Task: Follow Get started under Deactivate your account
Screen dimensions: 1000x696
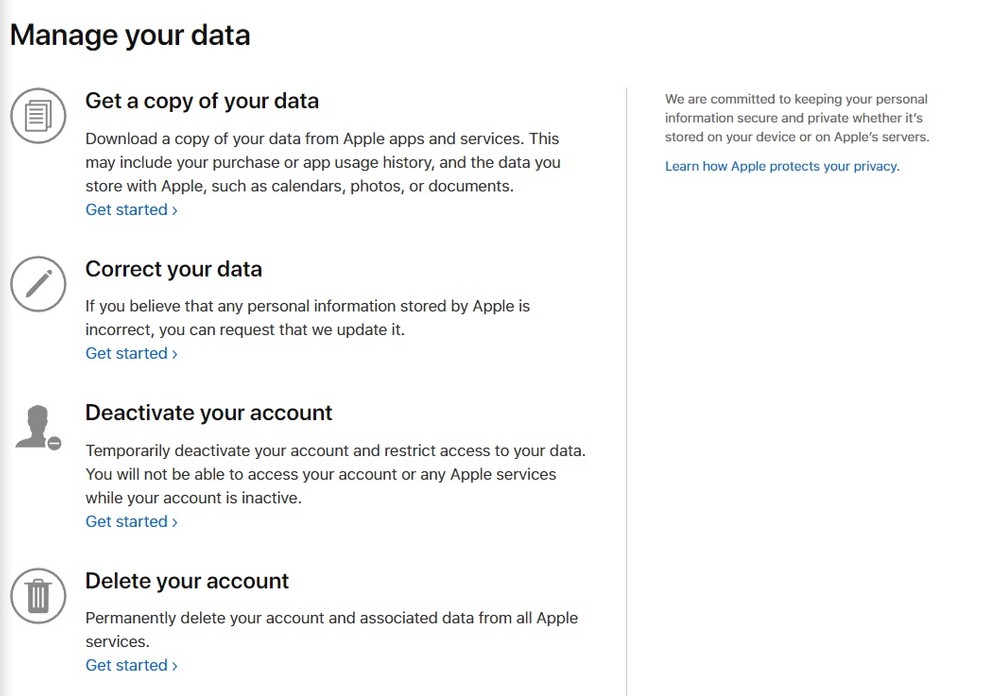Action: [131, 522]
